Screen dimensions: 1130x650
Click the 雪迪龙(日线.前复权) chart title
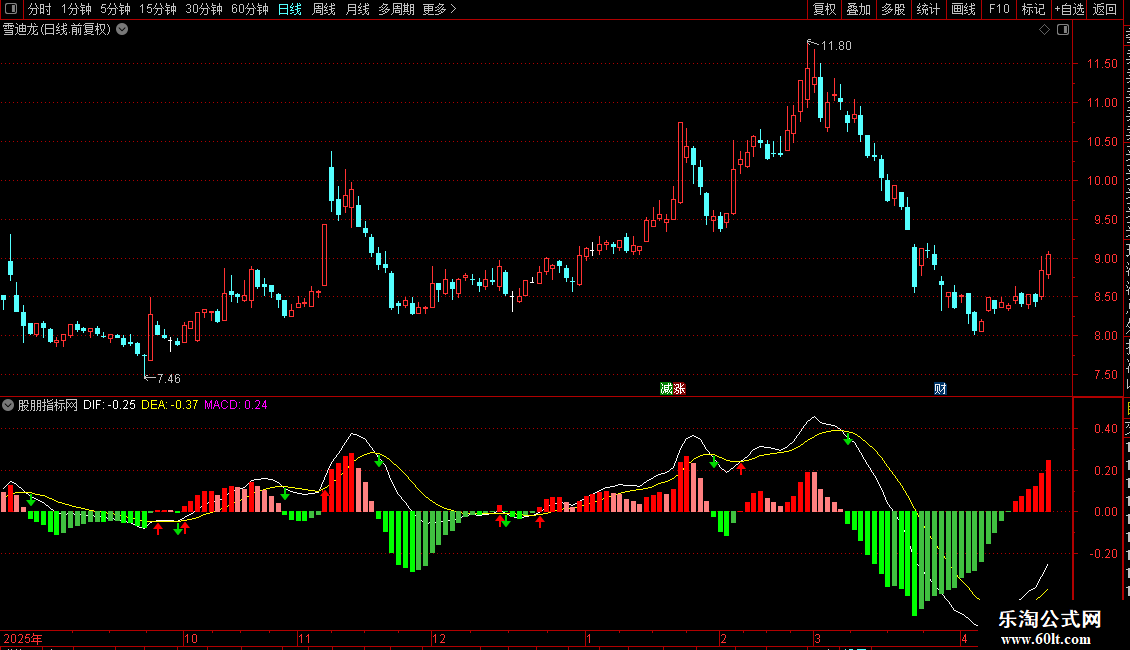(x=57, y=30)
